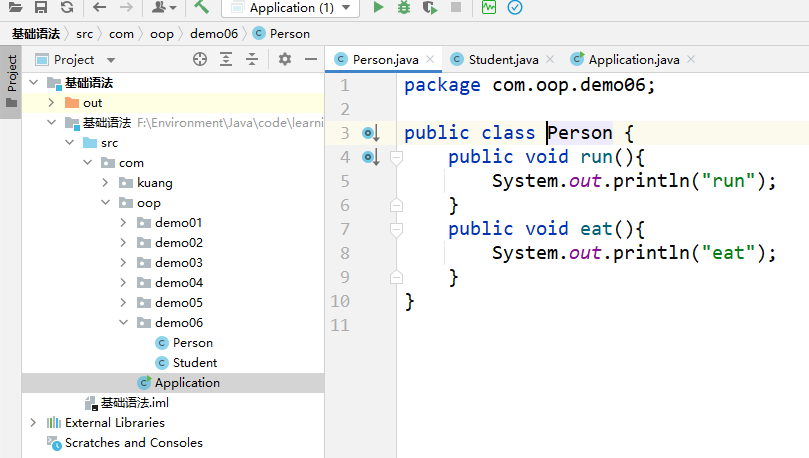Navigate back with the left arrow
The height and width of the screenshot is (458, 809).
100,7
